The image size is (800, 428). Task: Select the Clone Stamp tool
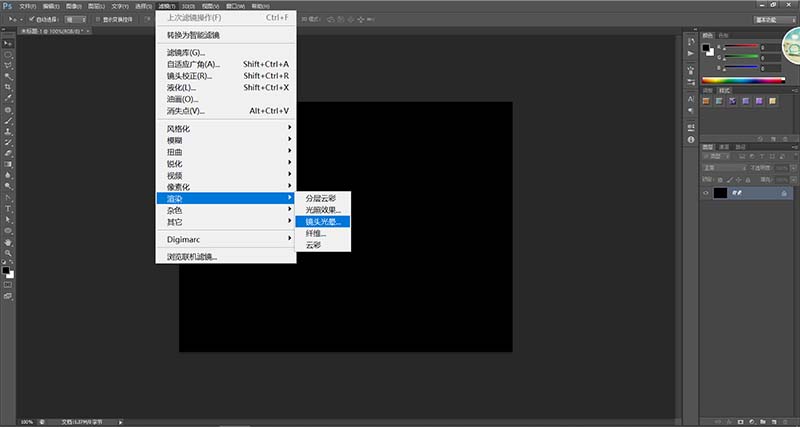[8, 132]
